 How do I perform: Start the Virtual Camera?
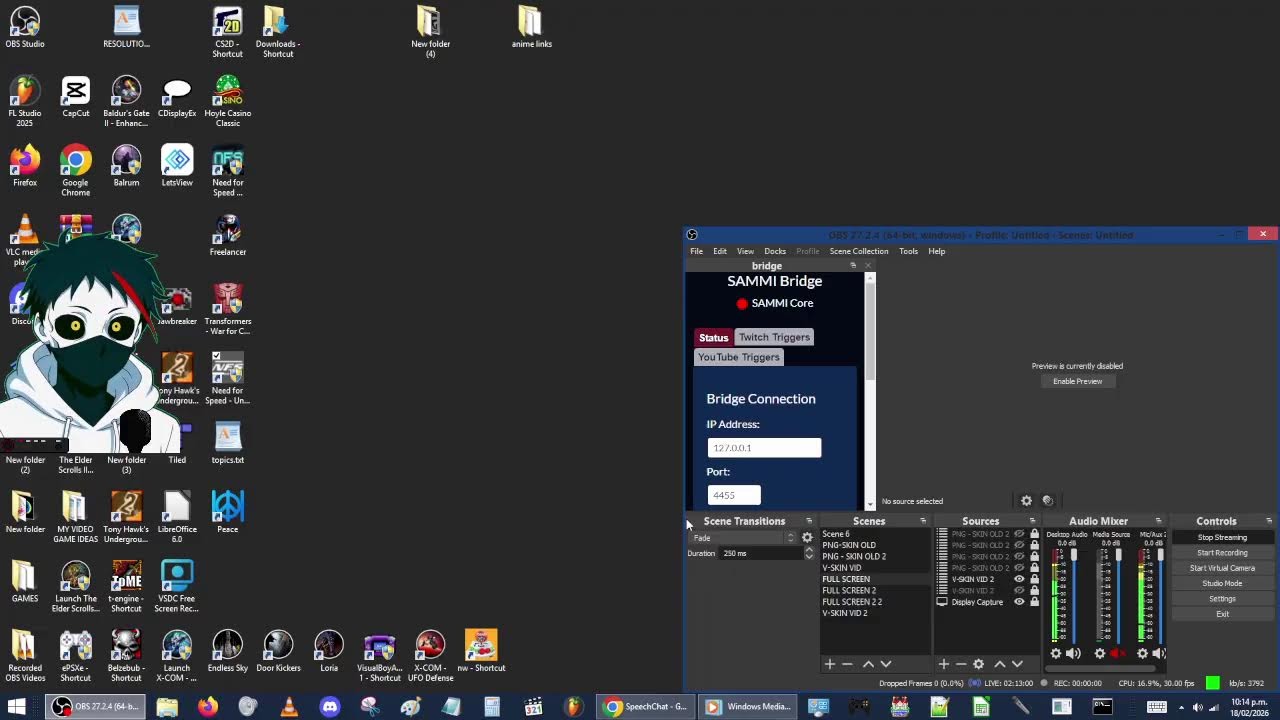pos(1222,568)
